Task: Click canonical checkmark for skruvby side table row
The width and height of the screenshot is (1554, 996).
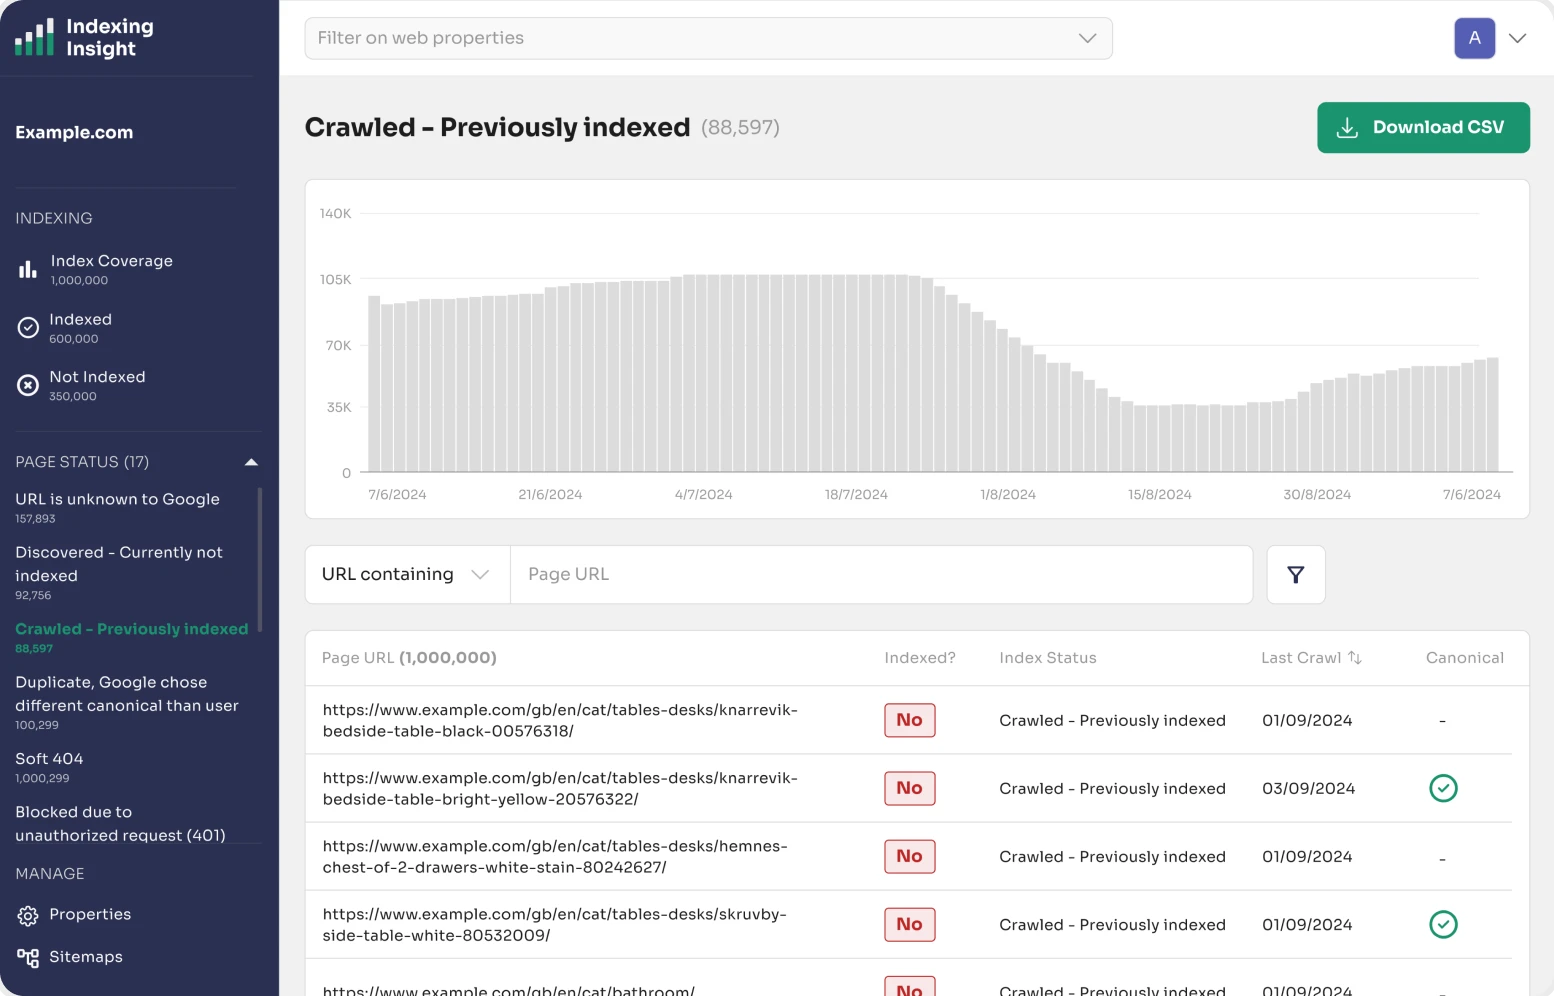Action: click(x=1443, y=925)
